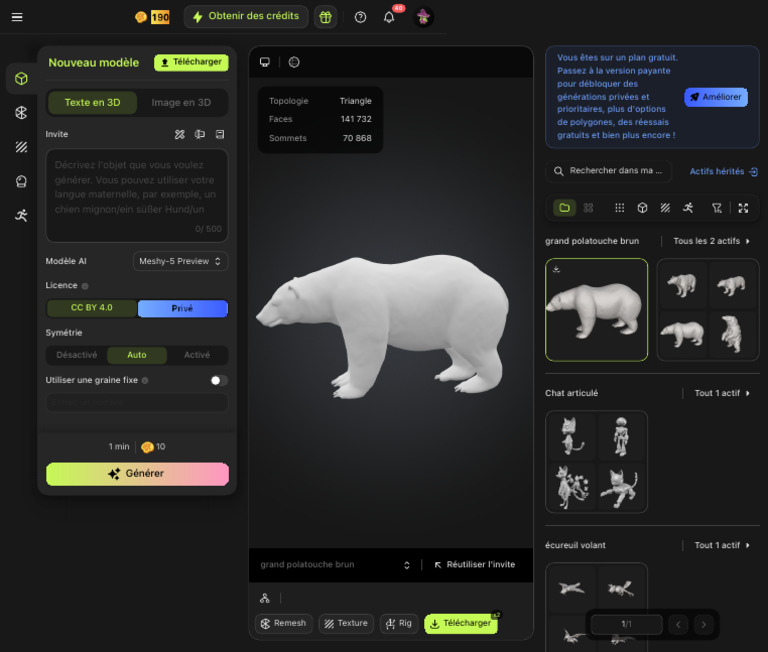Click the help question mark icon
Image resolution: width=768 pixels, height=652 pixels.
[360, 17]
